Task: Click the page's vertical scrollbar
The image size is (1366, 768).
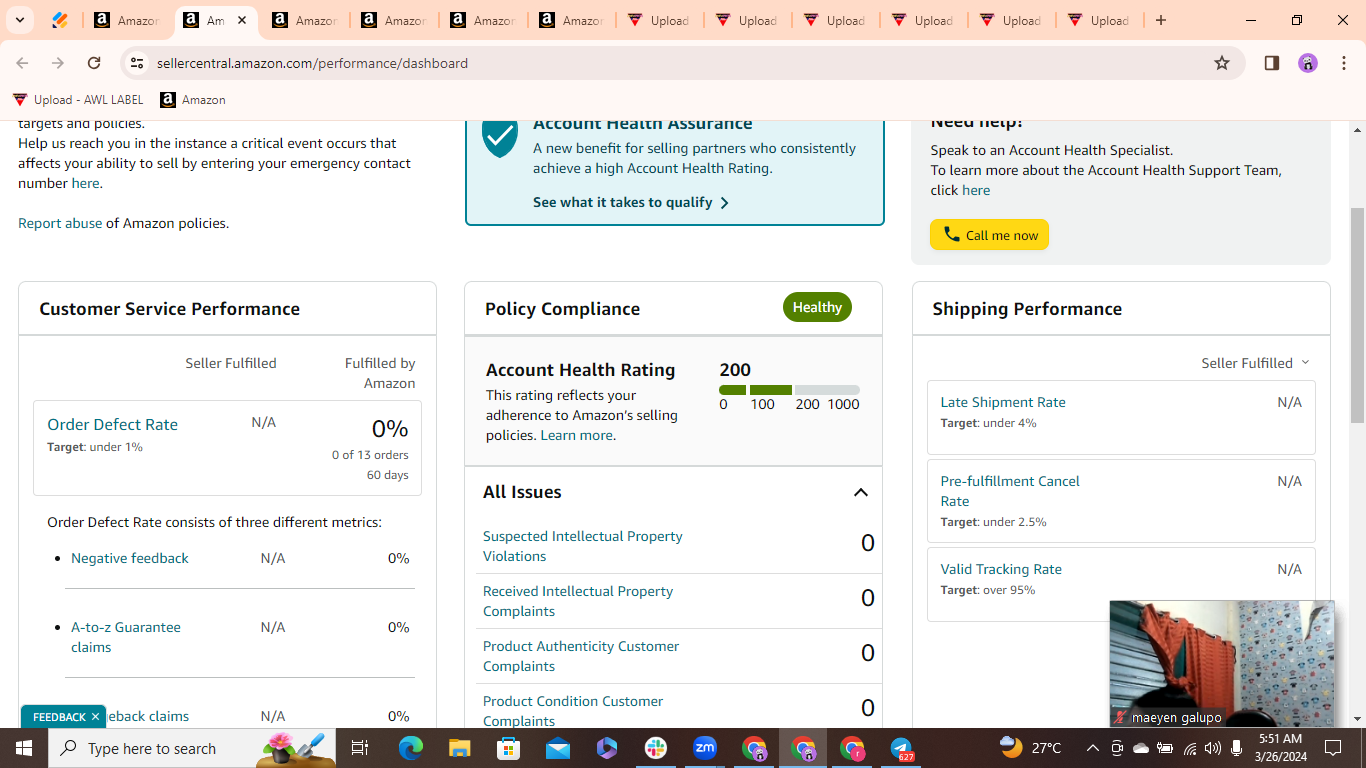Action: coord(1357,315)
